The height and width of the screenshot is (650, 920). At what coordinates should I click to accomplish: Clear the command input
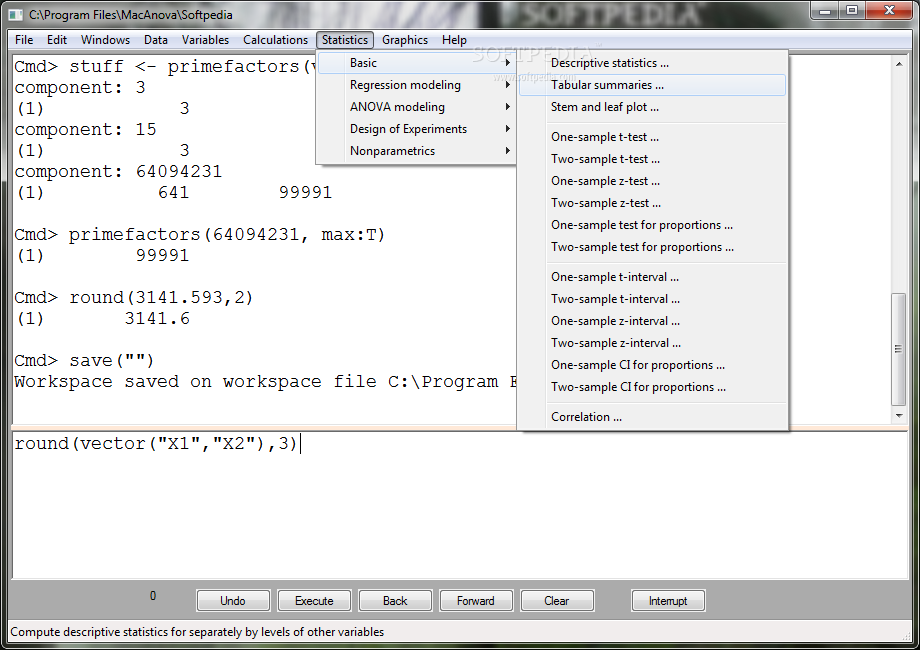[557, 601]
